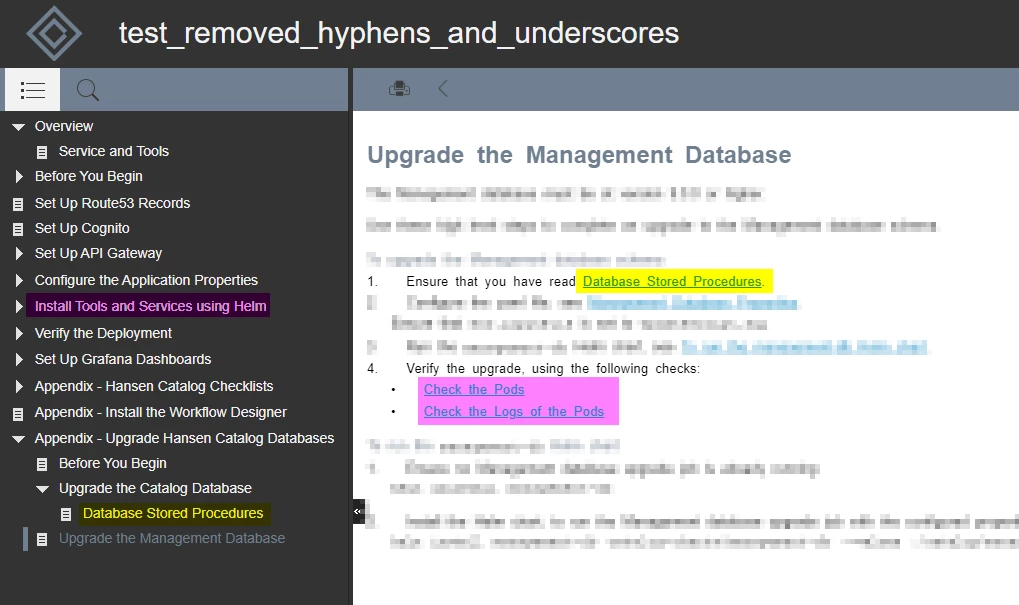Open the search tab
The width and height of the screenshot is (1019, 605).
pos(88,90)
